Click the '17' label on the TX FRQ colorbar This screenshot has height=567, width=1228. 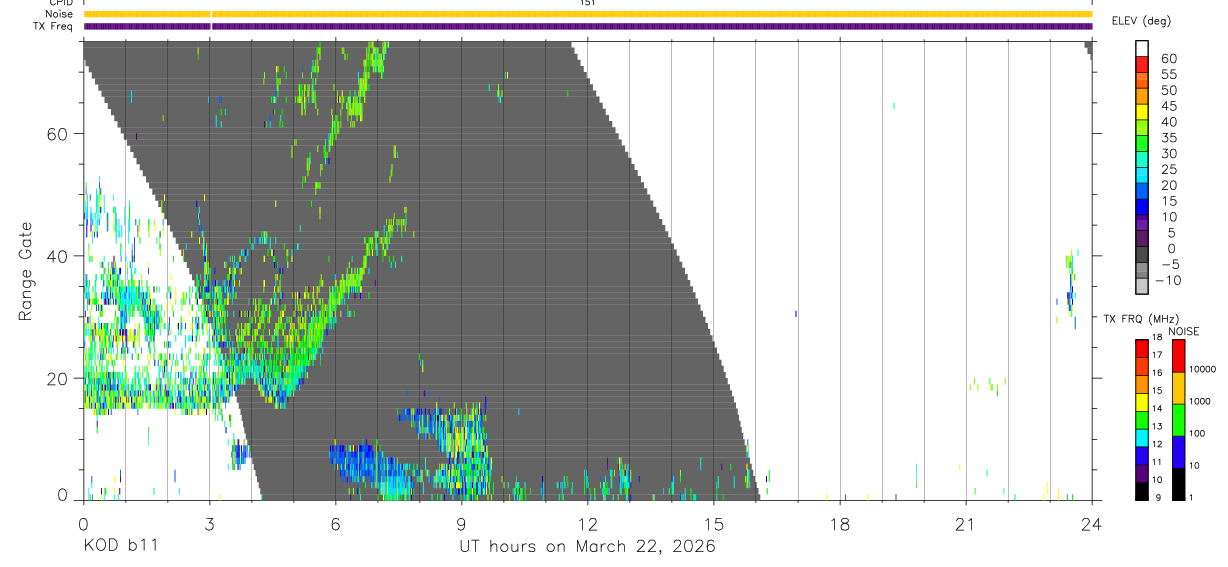(1157, 355)
